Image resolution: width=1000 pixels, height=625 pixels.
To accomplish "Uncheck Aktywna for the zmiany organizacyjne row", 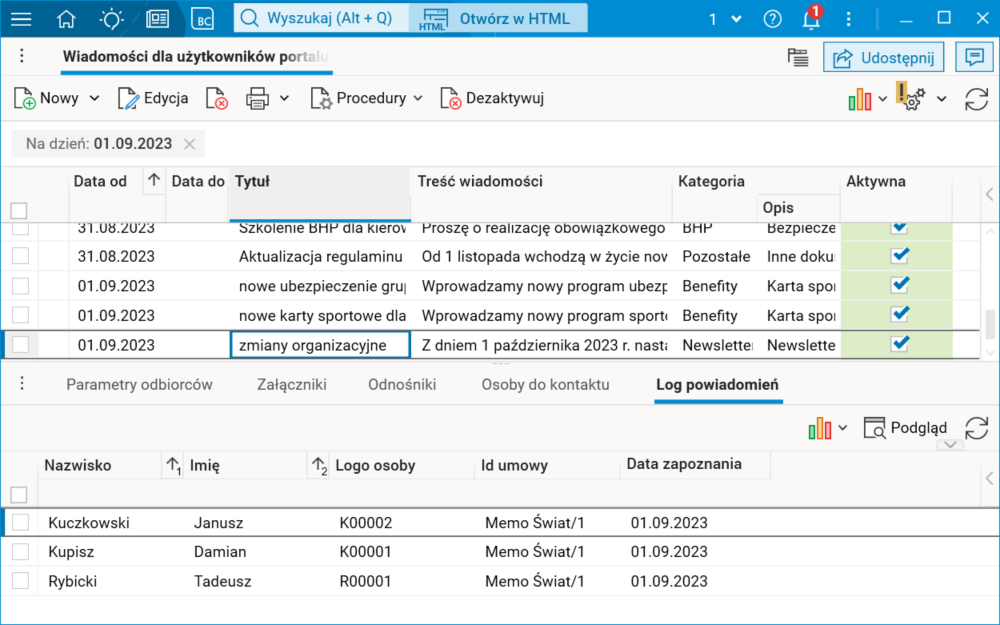I will point(898,345).
